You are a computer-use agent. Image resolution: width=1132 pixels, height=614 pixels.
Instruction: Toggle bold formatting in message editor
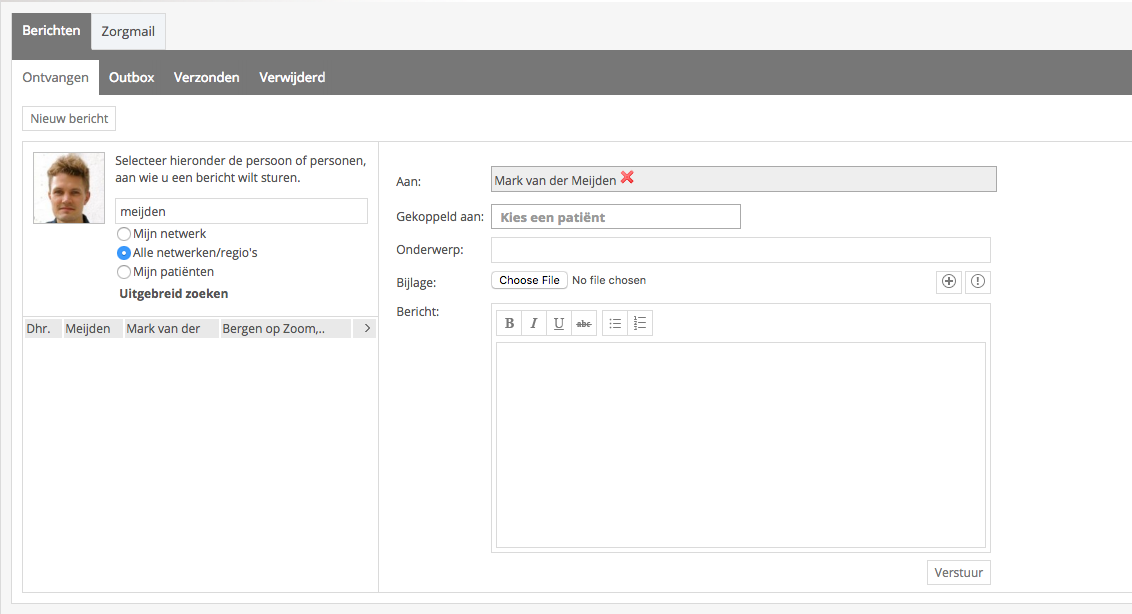coord(510,323)
